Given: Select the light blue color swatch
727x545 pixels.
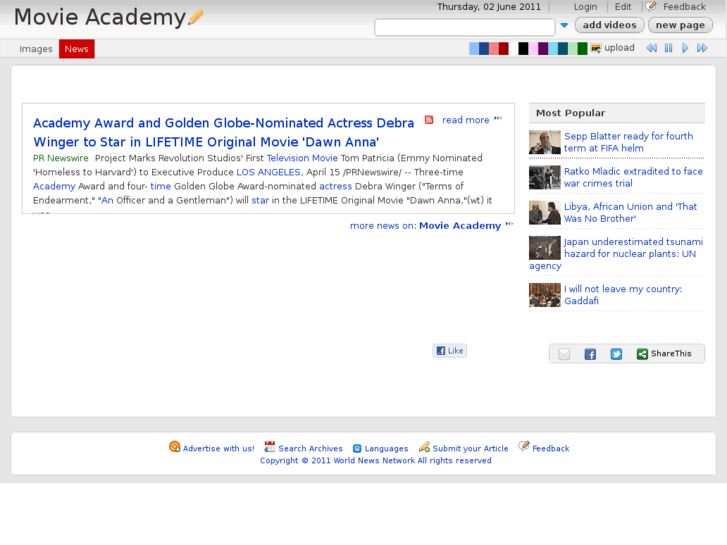Looking at the screenshot, I should pos(474,49).
